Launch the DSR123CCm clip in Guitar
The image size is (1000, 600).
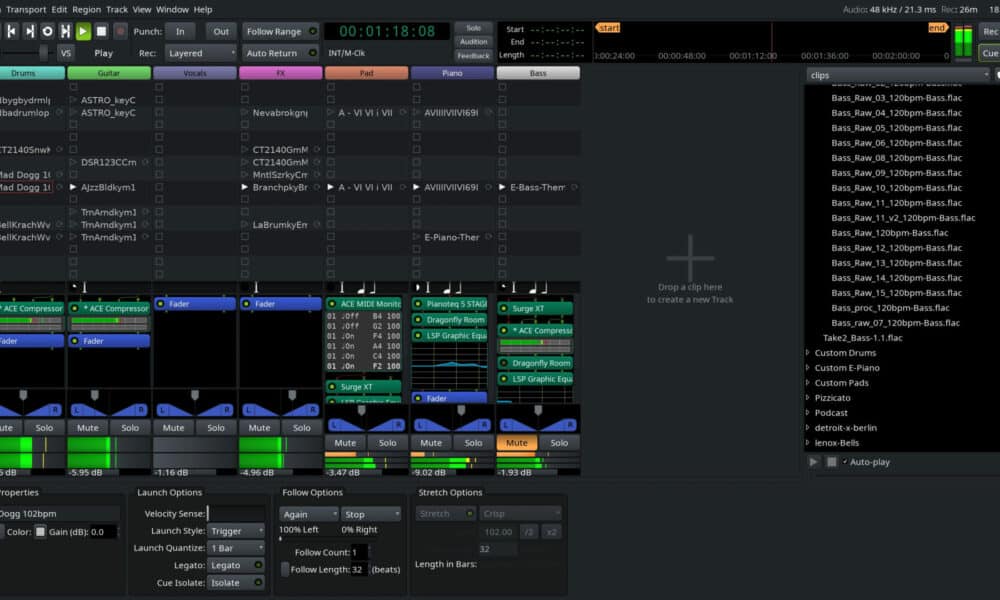pos(73,163)
